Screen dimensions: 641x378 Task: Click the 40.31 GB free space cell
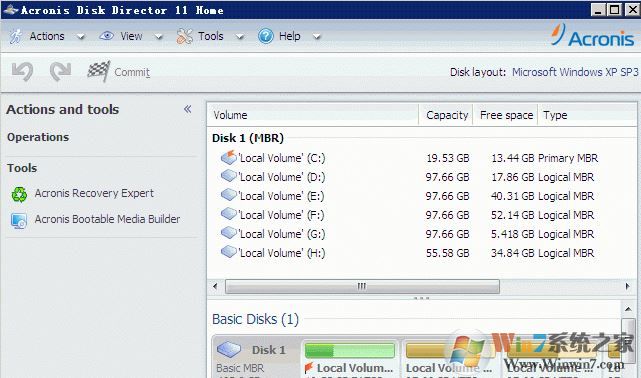click(513, 196)
